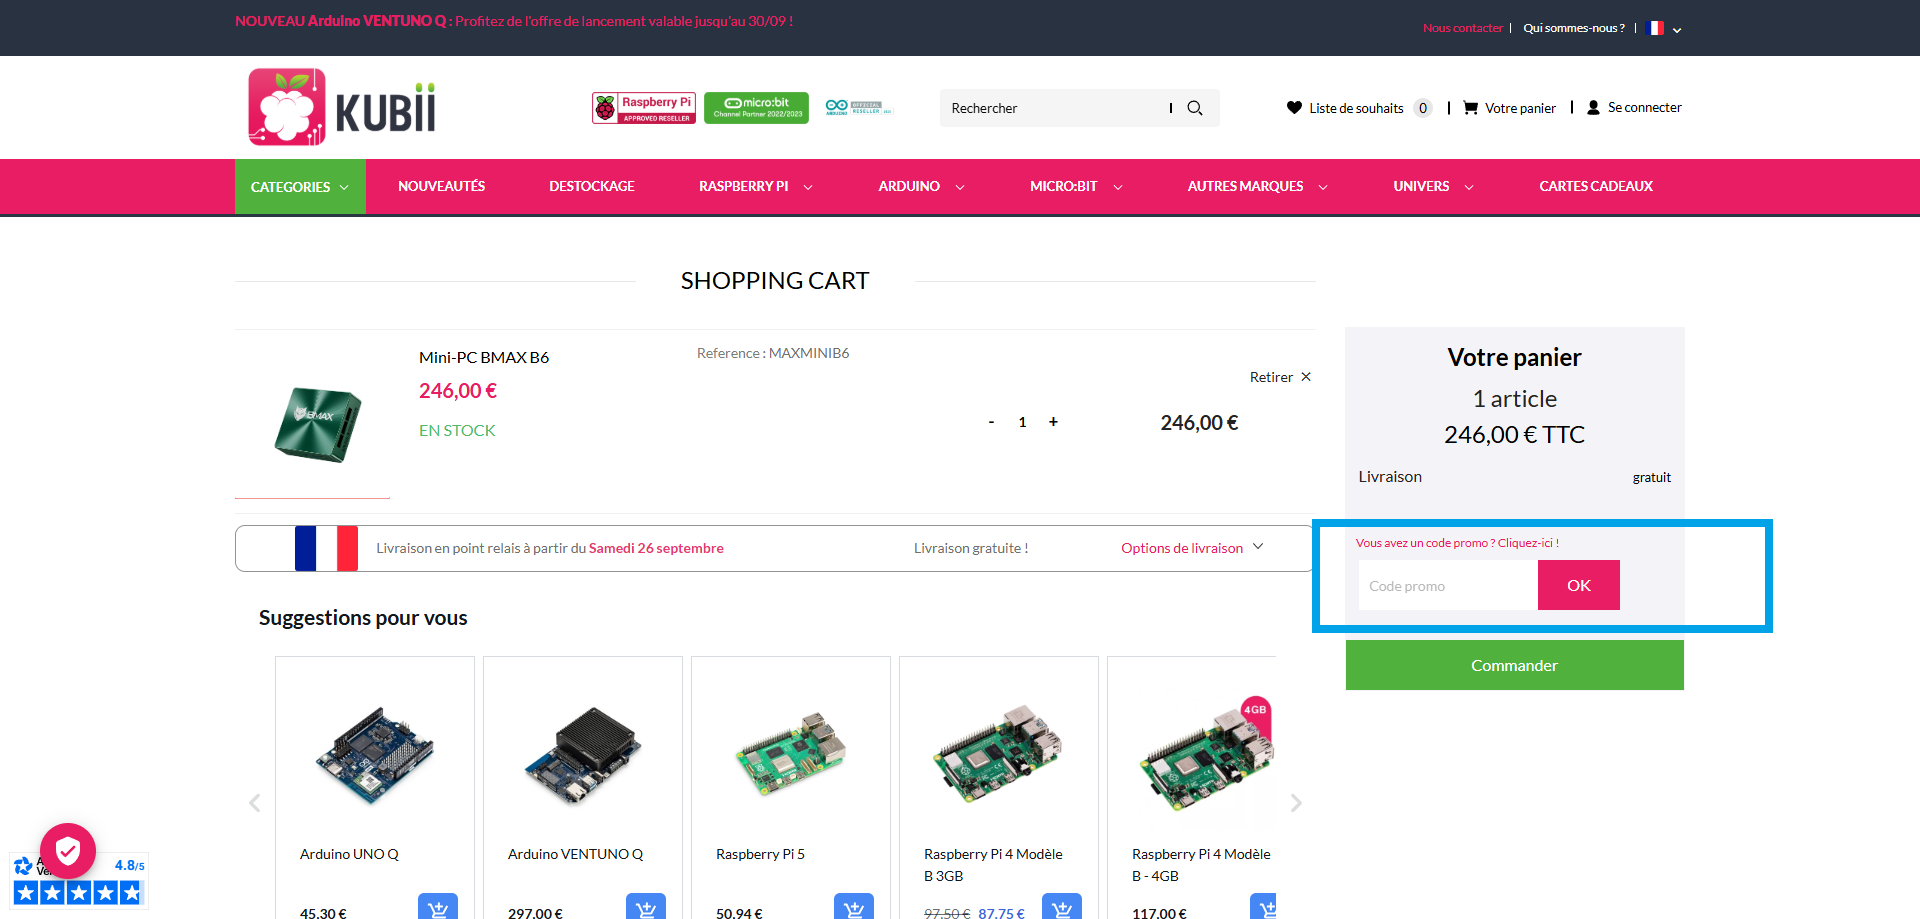
Task: Show next suggestions with right arrow
Action: [1296, 803]
